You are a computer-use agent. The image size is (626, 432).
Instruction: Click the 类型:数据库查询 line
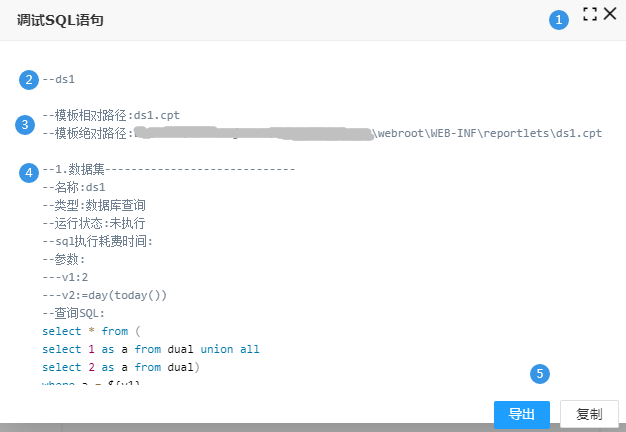pyautogui.click(x=95, y=205)
